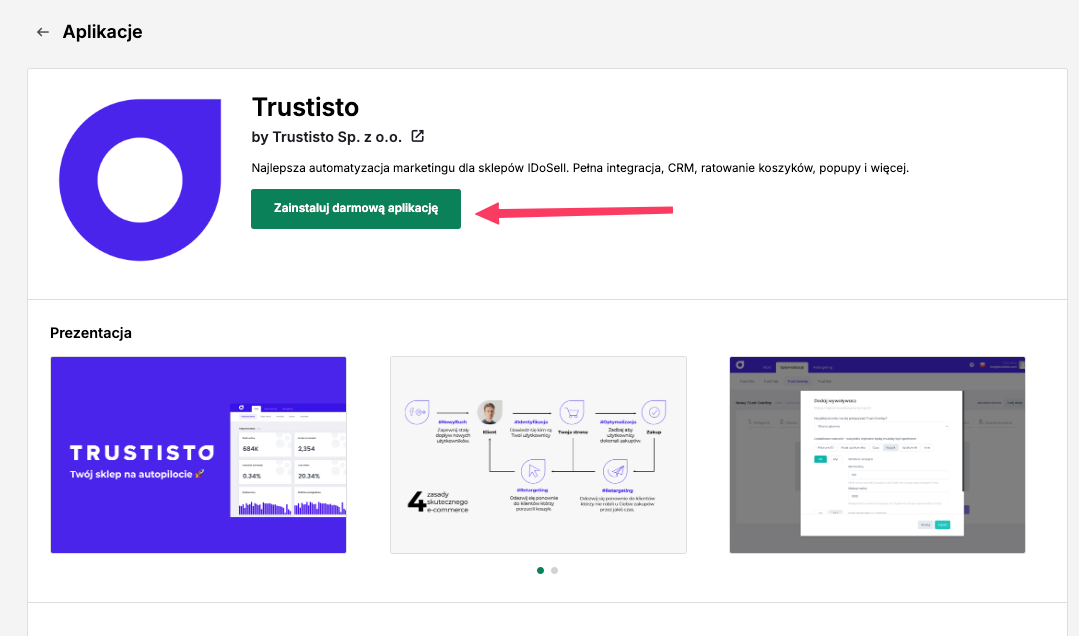1079x636 pixels.
Task: Click the Prezentacja section heading
Action: click(91, 333)
